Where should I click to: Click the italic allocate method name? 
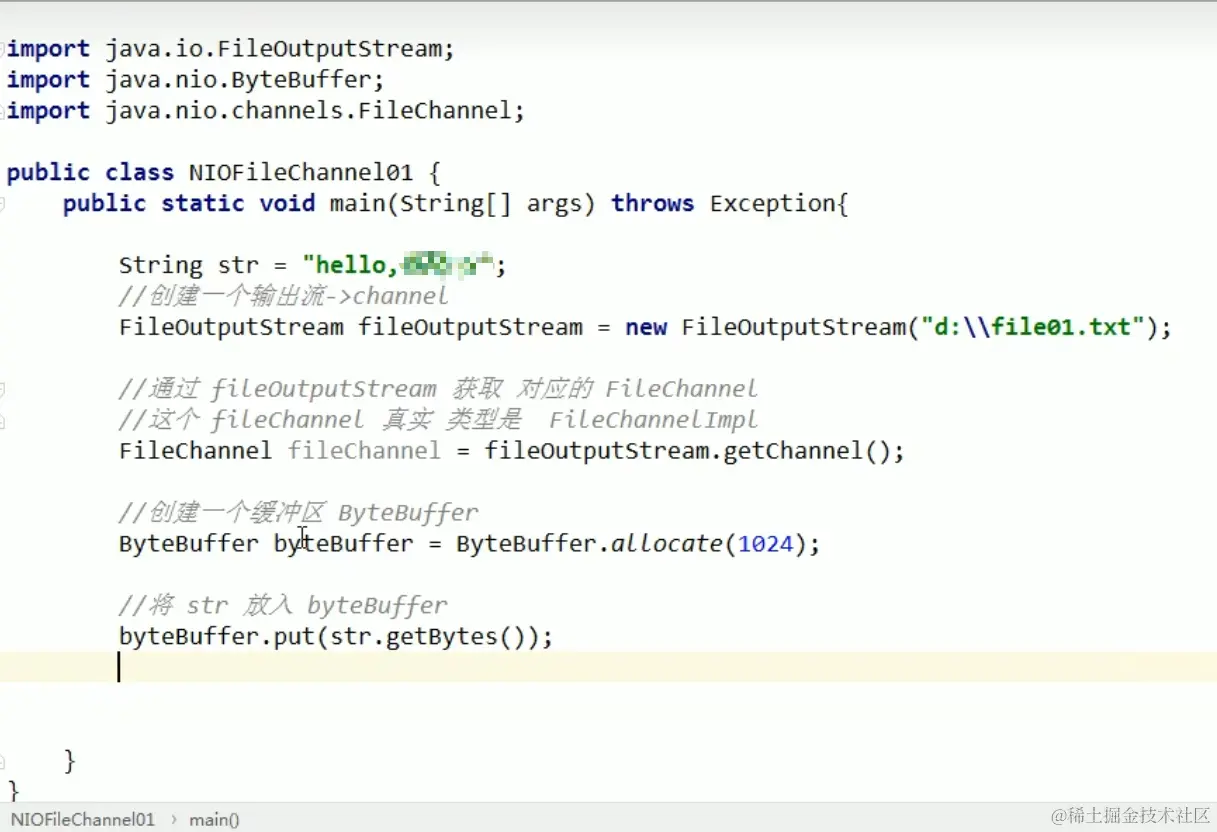667,544
